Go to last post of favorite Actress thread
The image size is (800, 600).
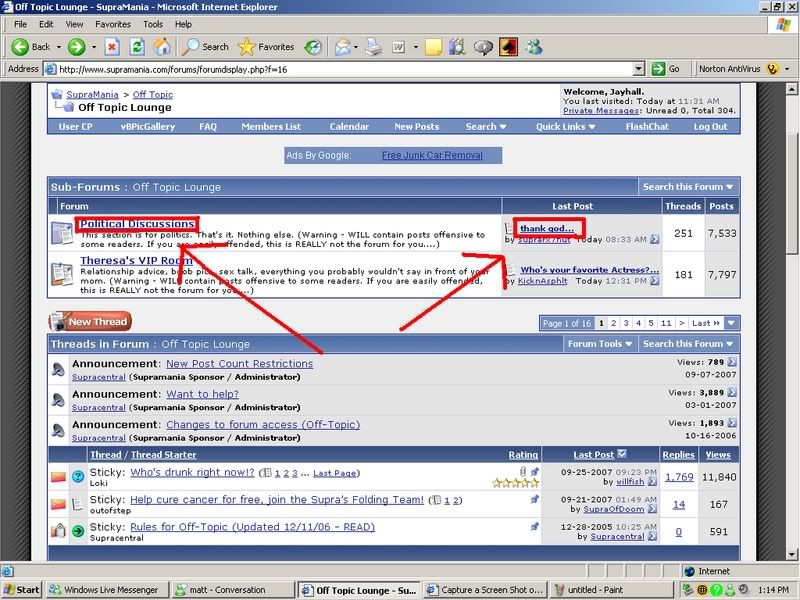point(655,281)
